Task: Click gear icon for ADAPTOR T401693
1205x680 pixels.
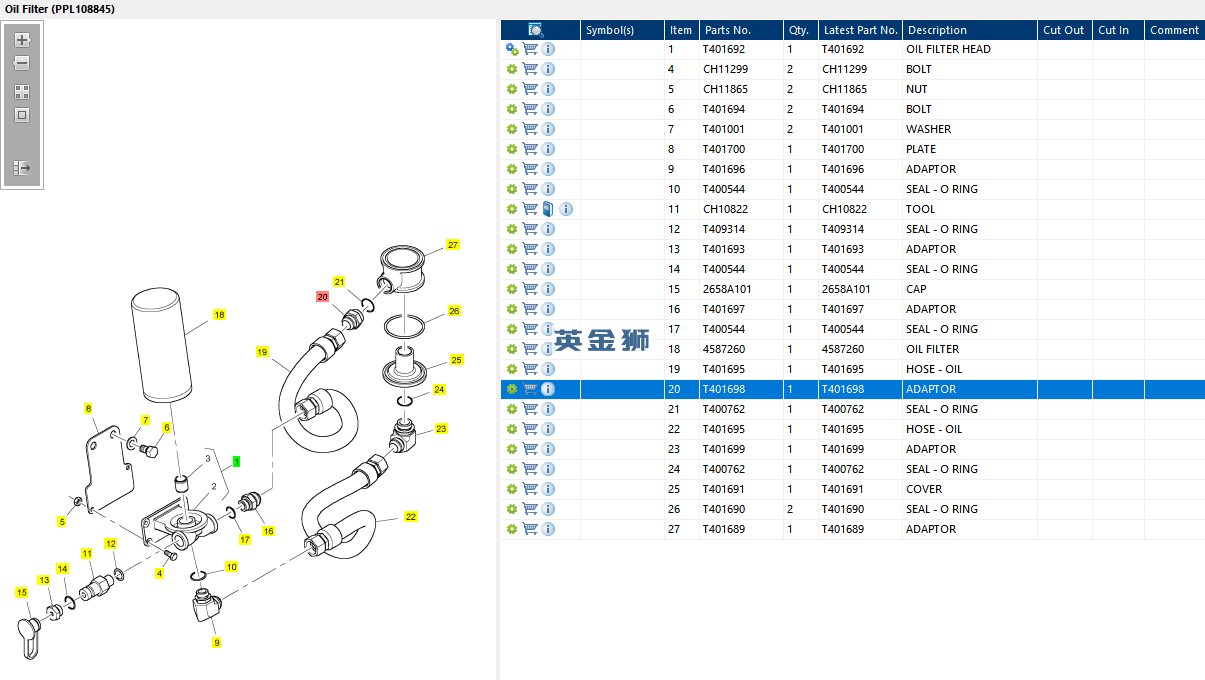Action: 512,249
